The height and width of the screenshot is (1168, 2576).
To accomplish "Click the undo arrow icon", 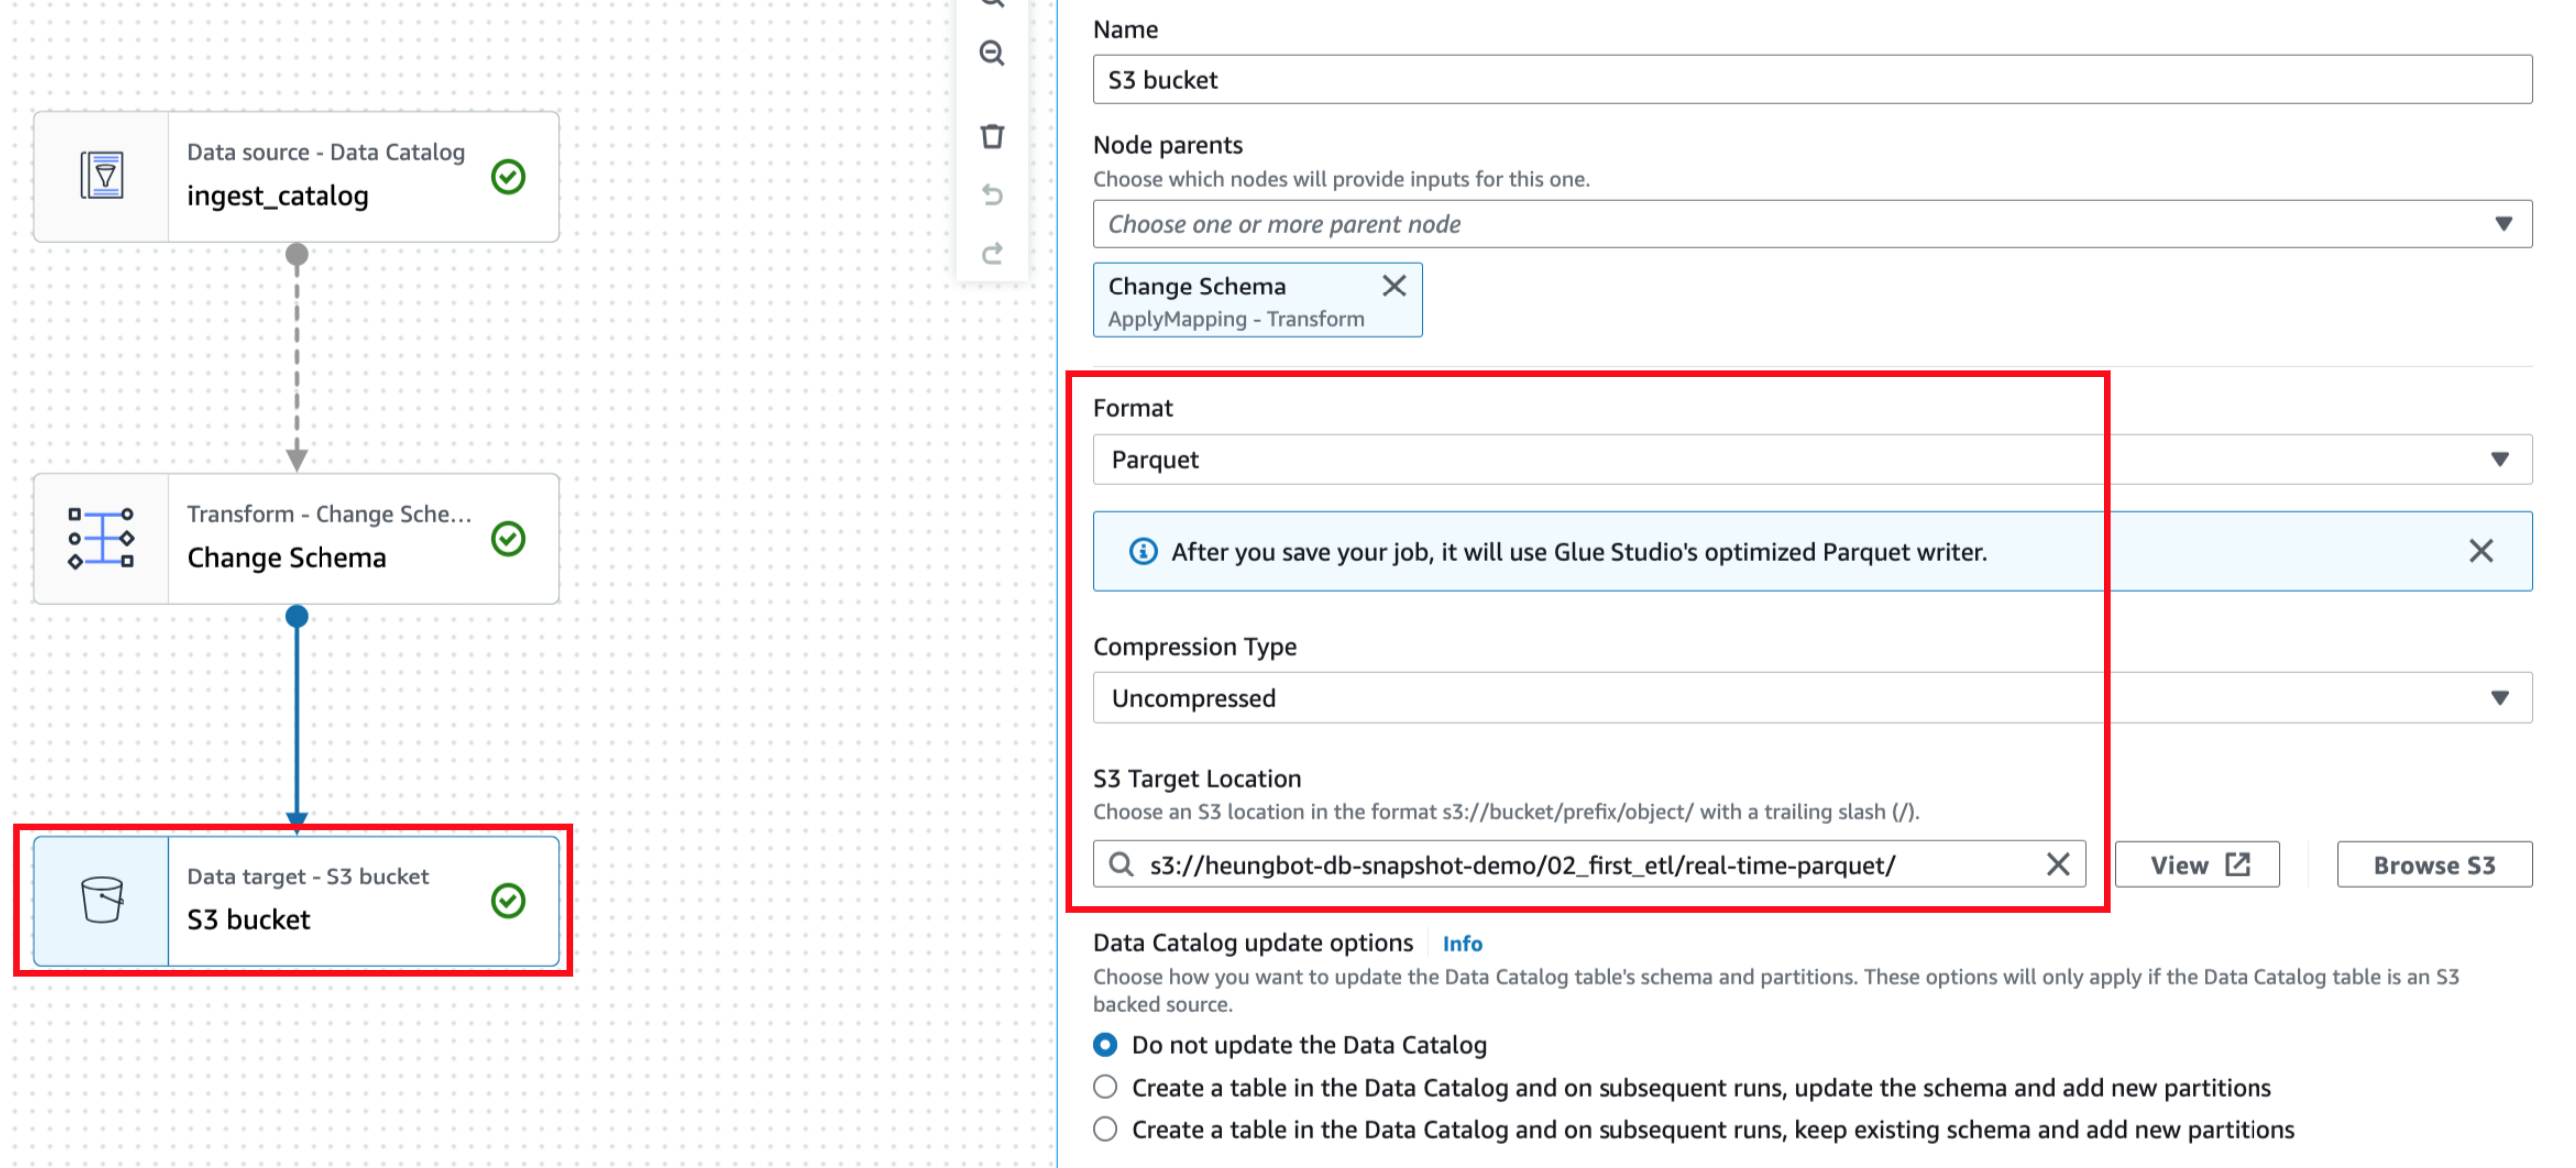I will [x=992, y=194].
